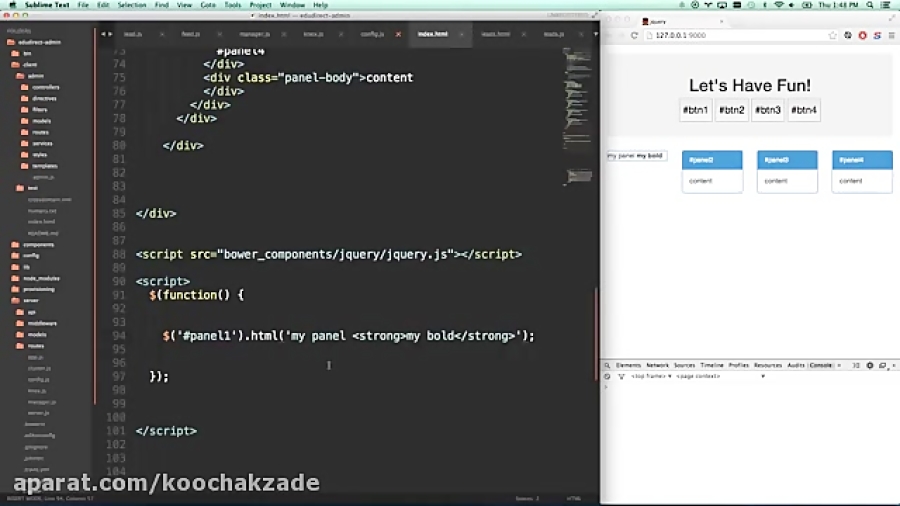The image size is (900, 506).
Task: Switch to DevTools Sources tab
Action: pos(684,365)
